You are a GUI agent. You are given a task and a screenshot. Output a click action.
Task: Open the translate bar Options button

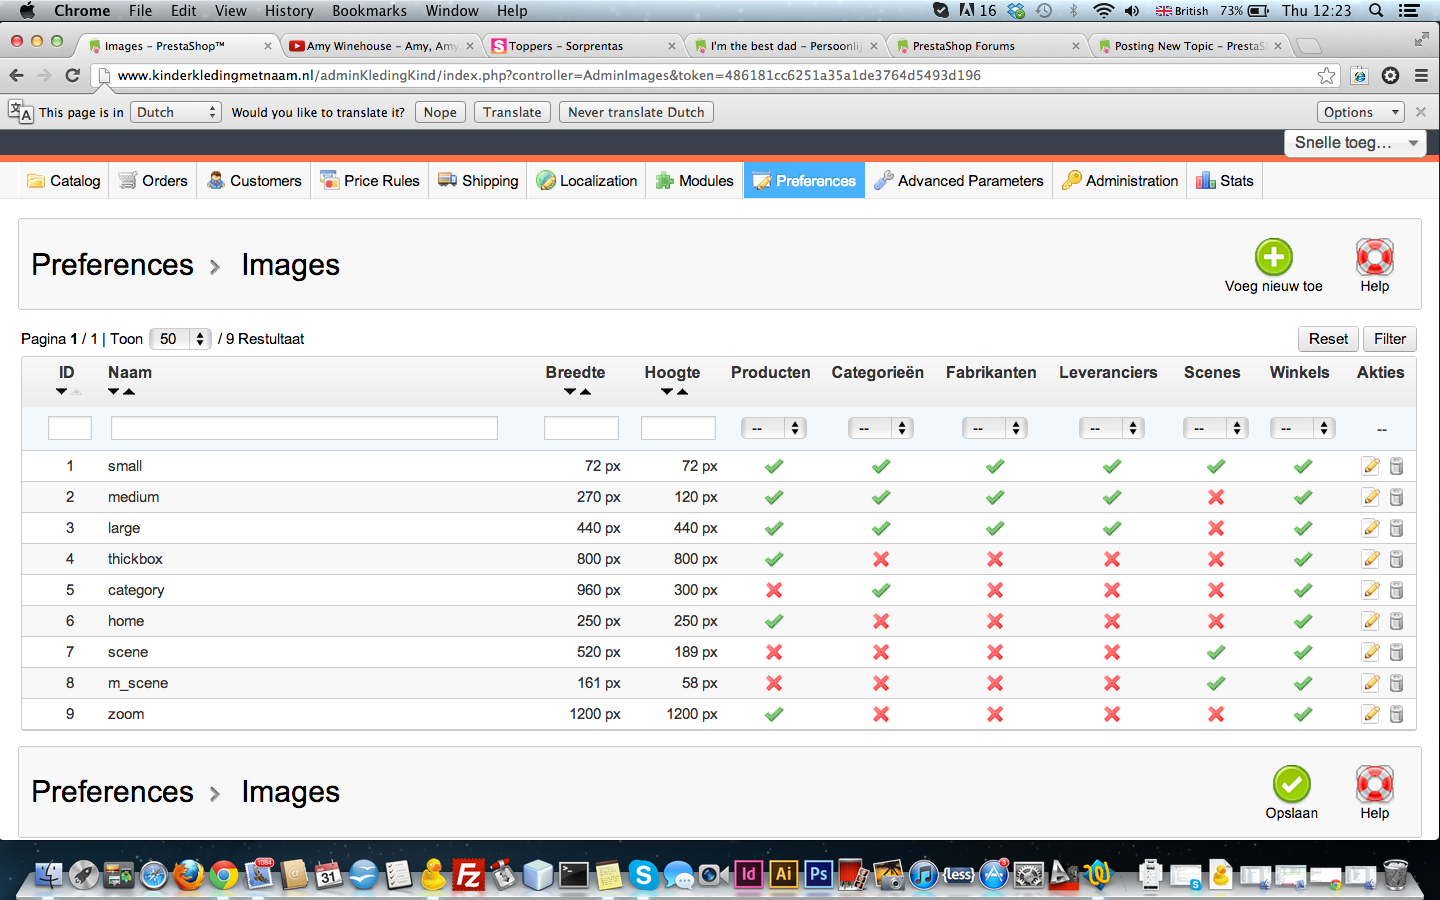click(x=1361, y=112)
